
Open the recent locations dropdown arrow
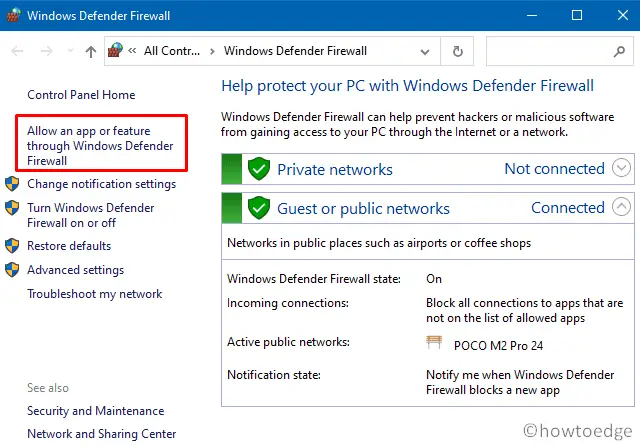70,51
